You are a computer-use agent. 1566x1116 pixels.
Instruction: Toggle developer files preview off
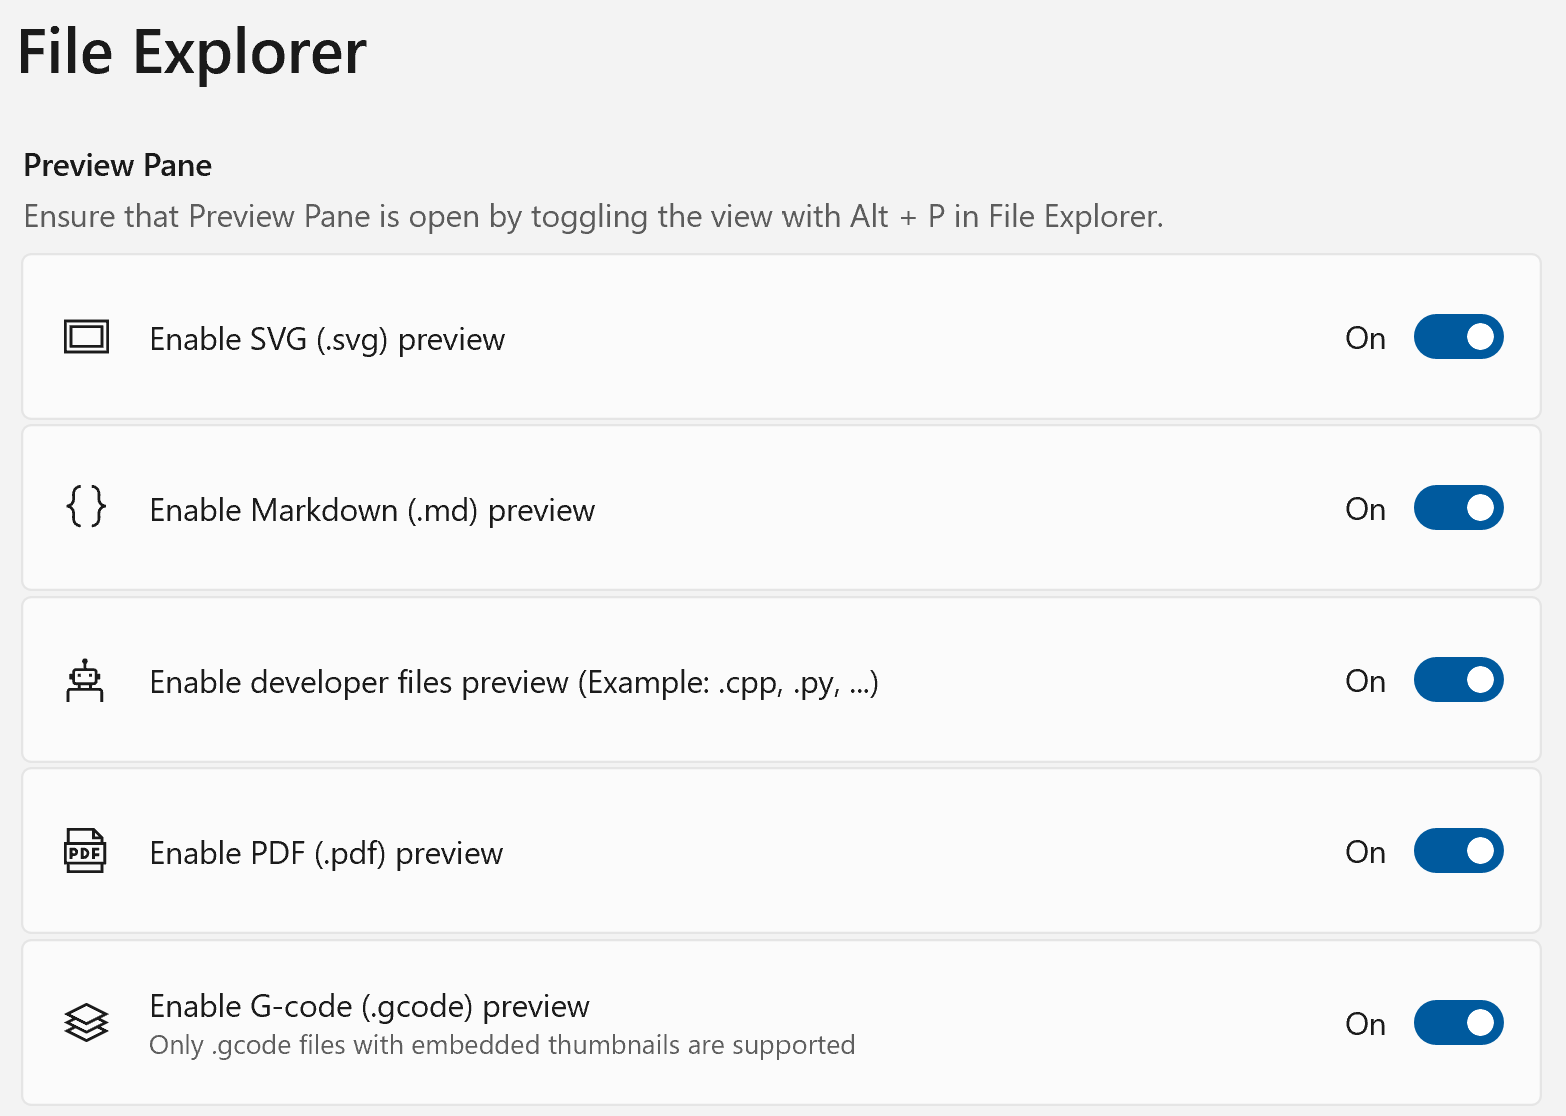(x=1458, y=680)
